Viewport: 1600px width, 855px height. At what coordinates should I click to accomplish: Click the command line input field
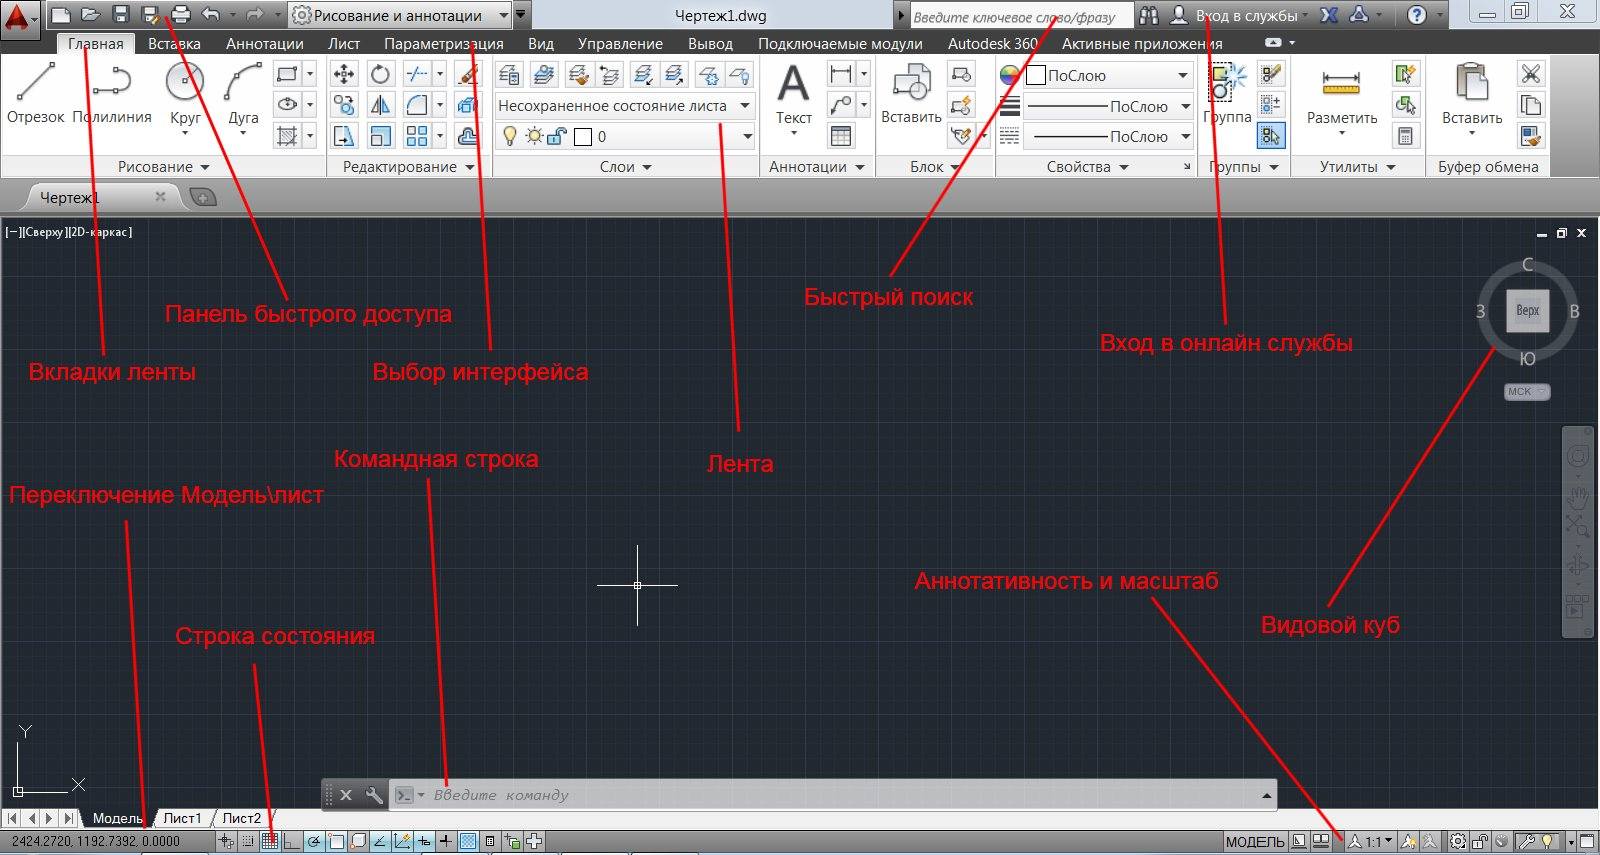pos(840,795)
